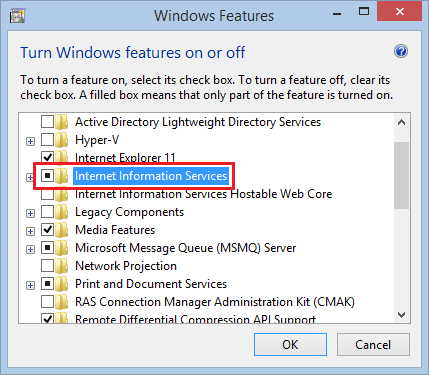Click the features list scrollbar thumb
The image size is (429, 375).
(x=402, y=176)
